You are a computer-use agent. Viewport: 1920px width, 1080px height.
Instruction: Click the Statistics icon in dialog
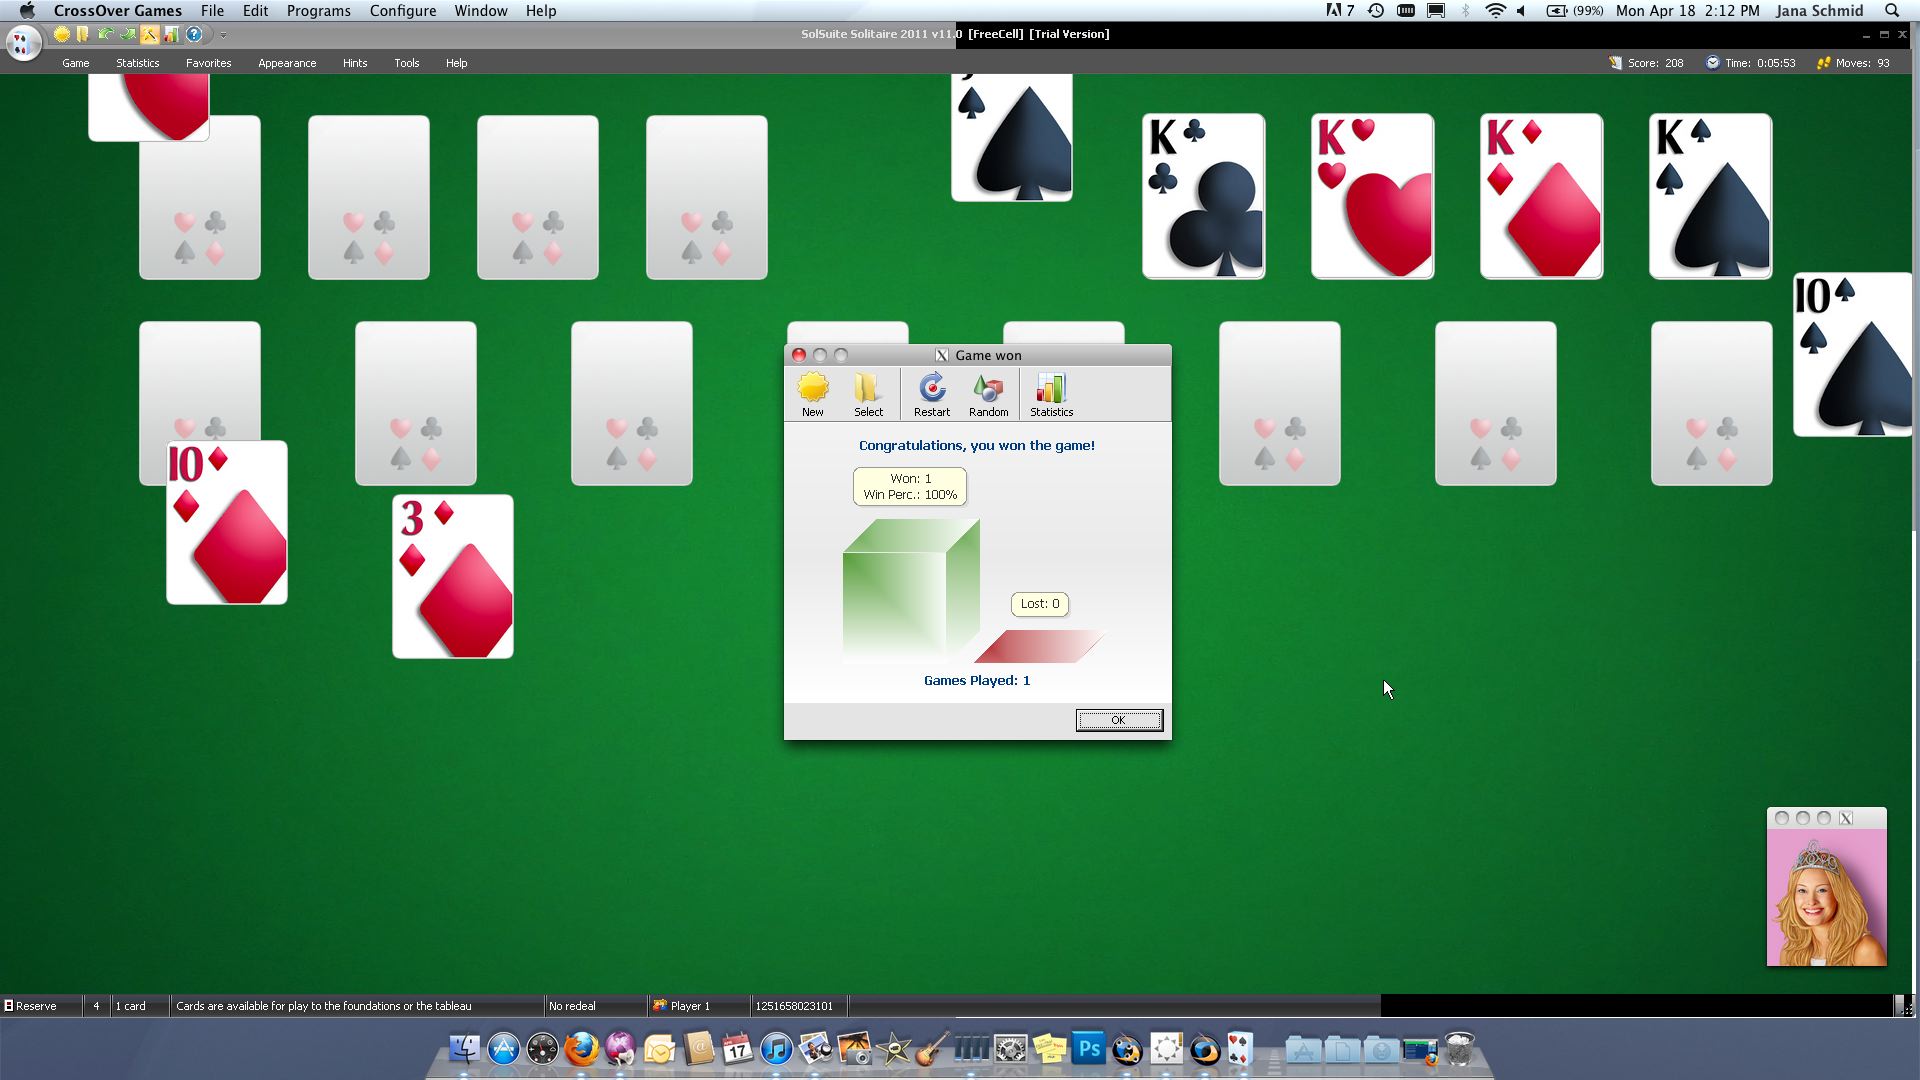tap(1051, 393)
